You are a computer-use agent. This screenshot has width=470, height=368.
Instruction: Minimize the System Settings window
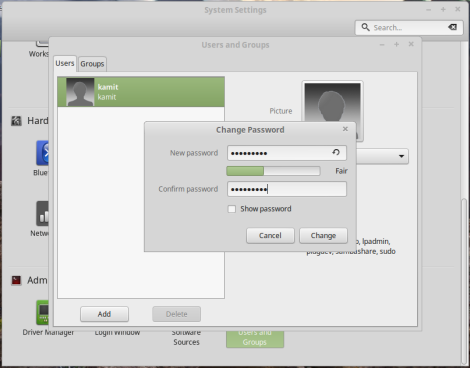pos(428,10)
